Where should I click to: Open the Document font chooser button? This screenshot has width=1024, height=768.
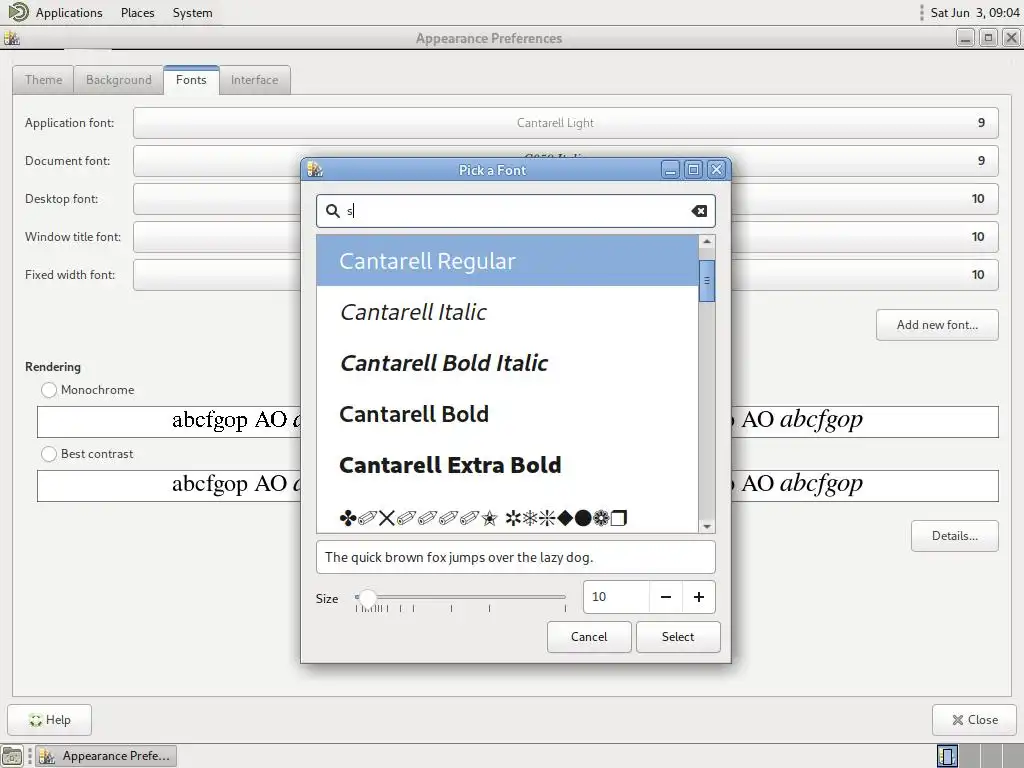(566, 161)
